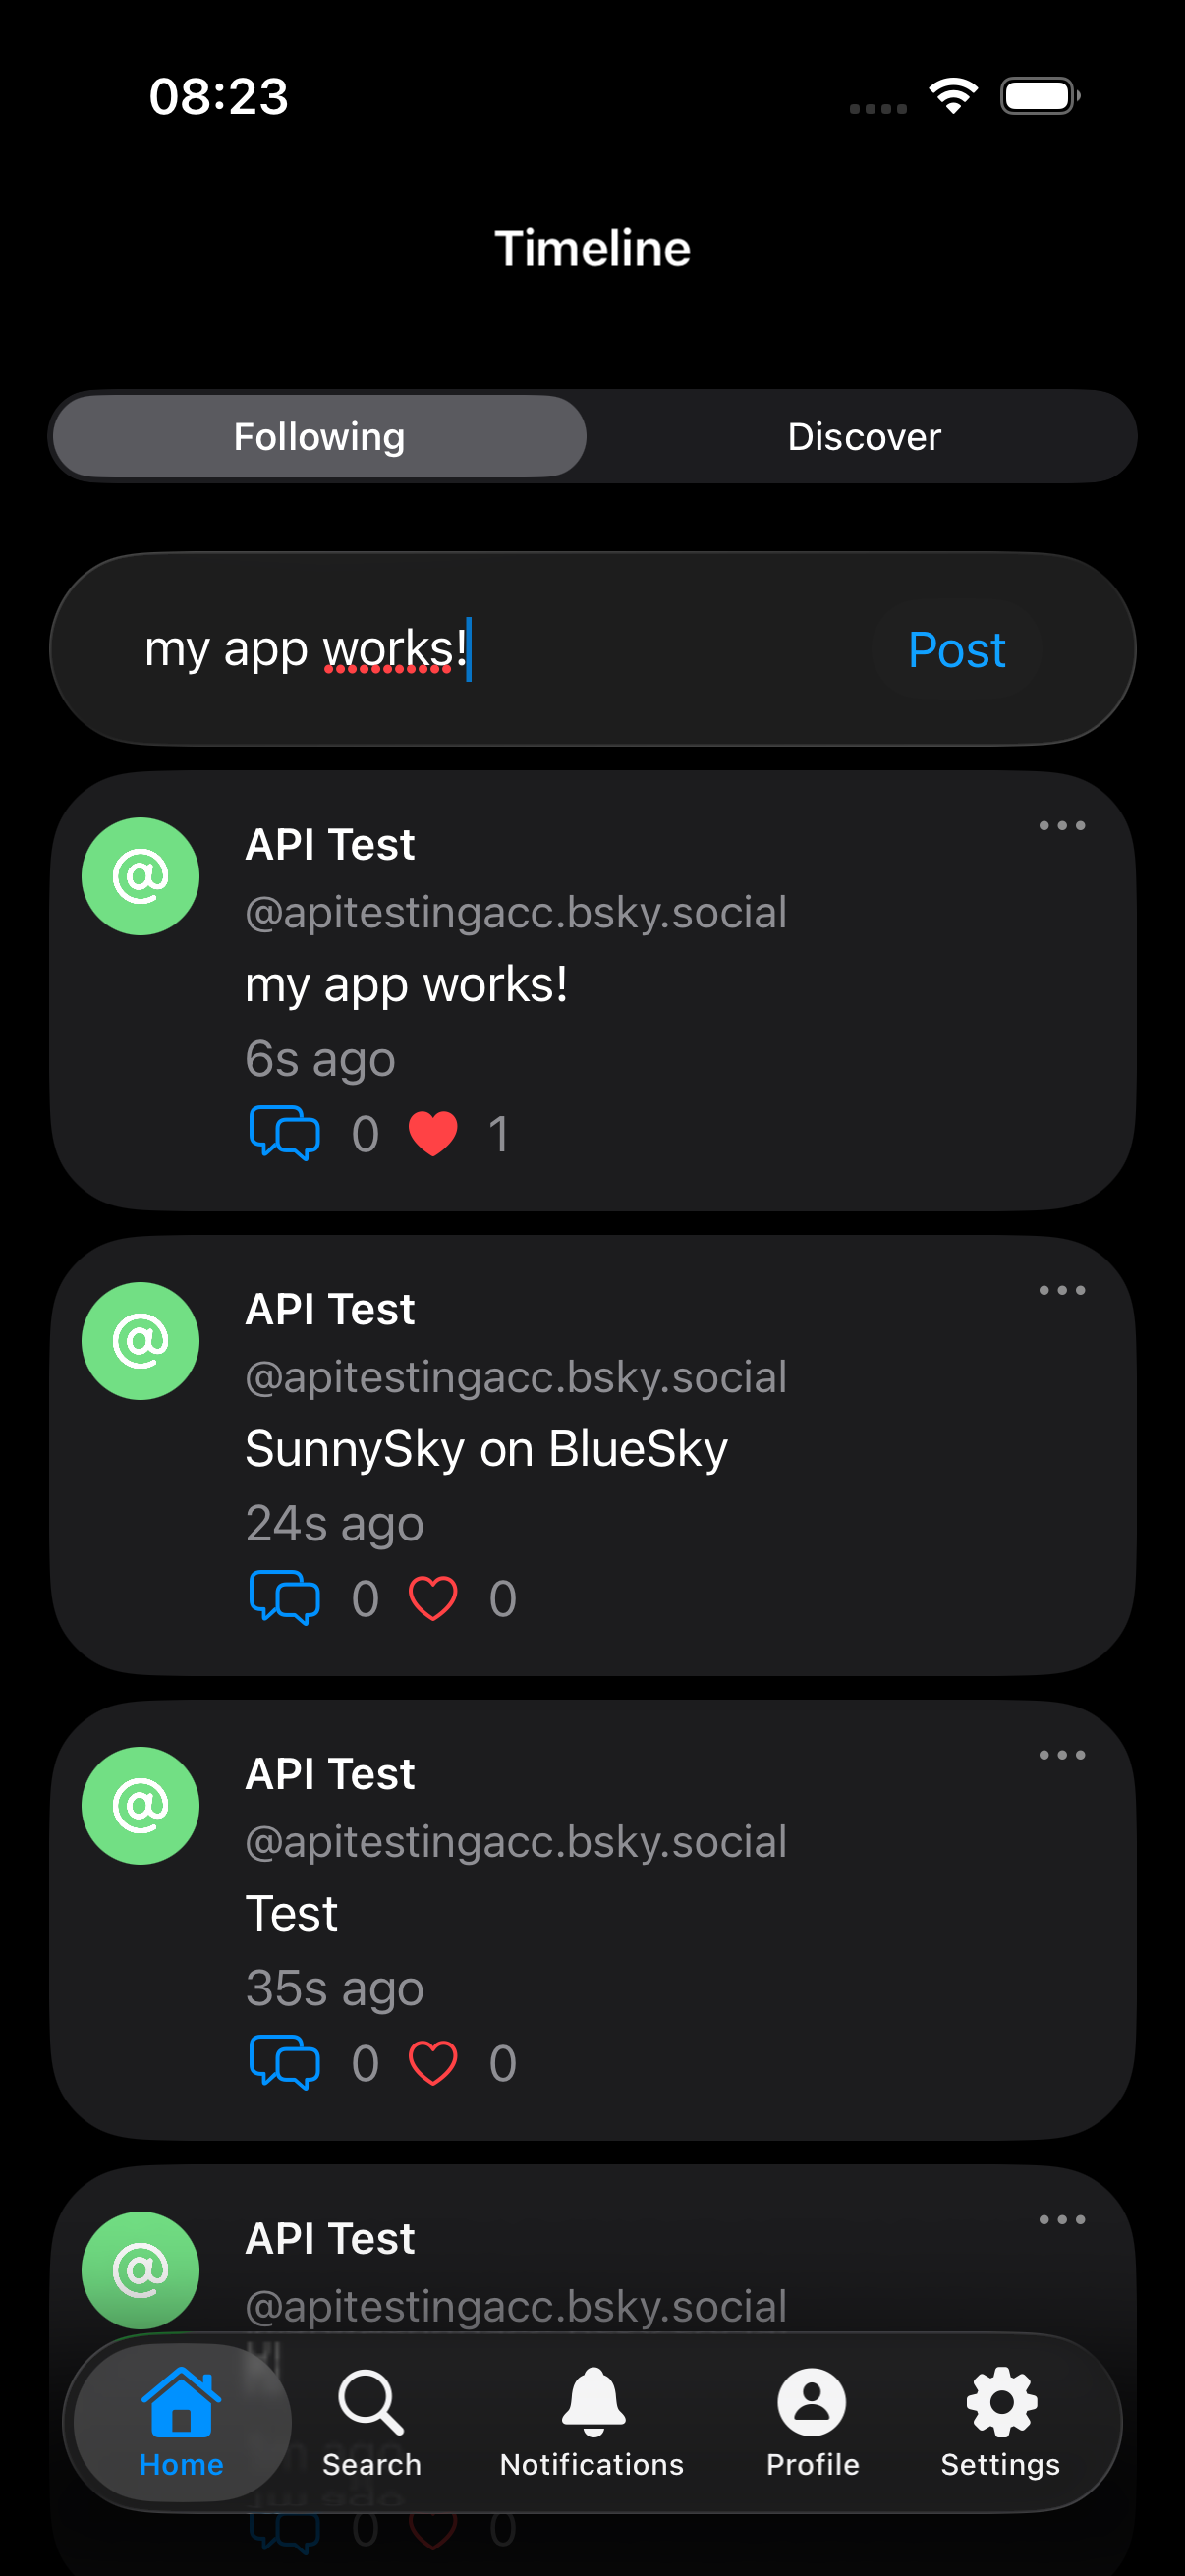
Task: Focus the post compose text field
Action: click(x=480, y=650)
